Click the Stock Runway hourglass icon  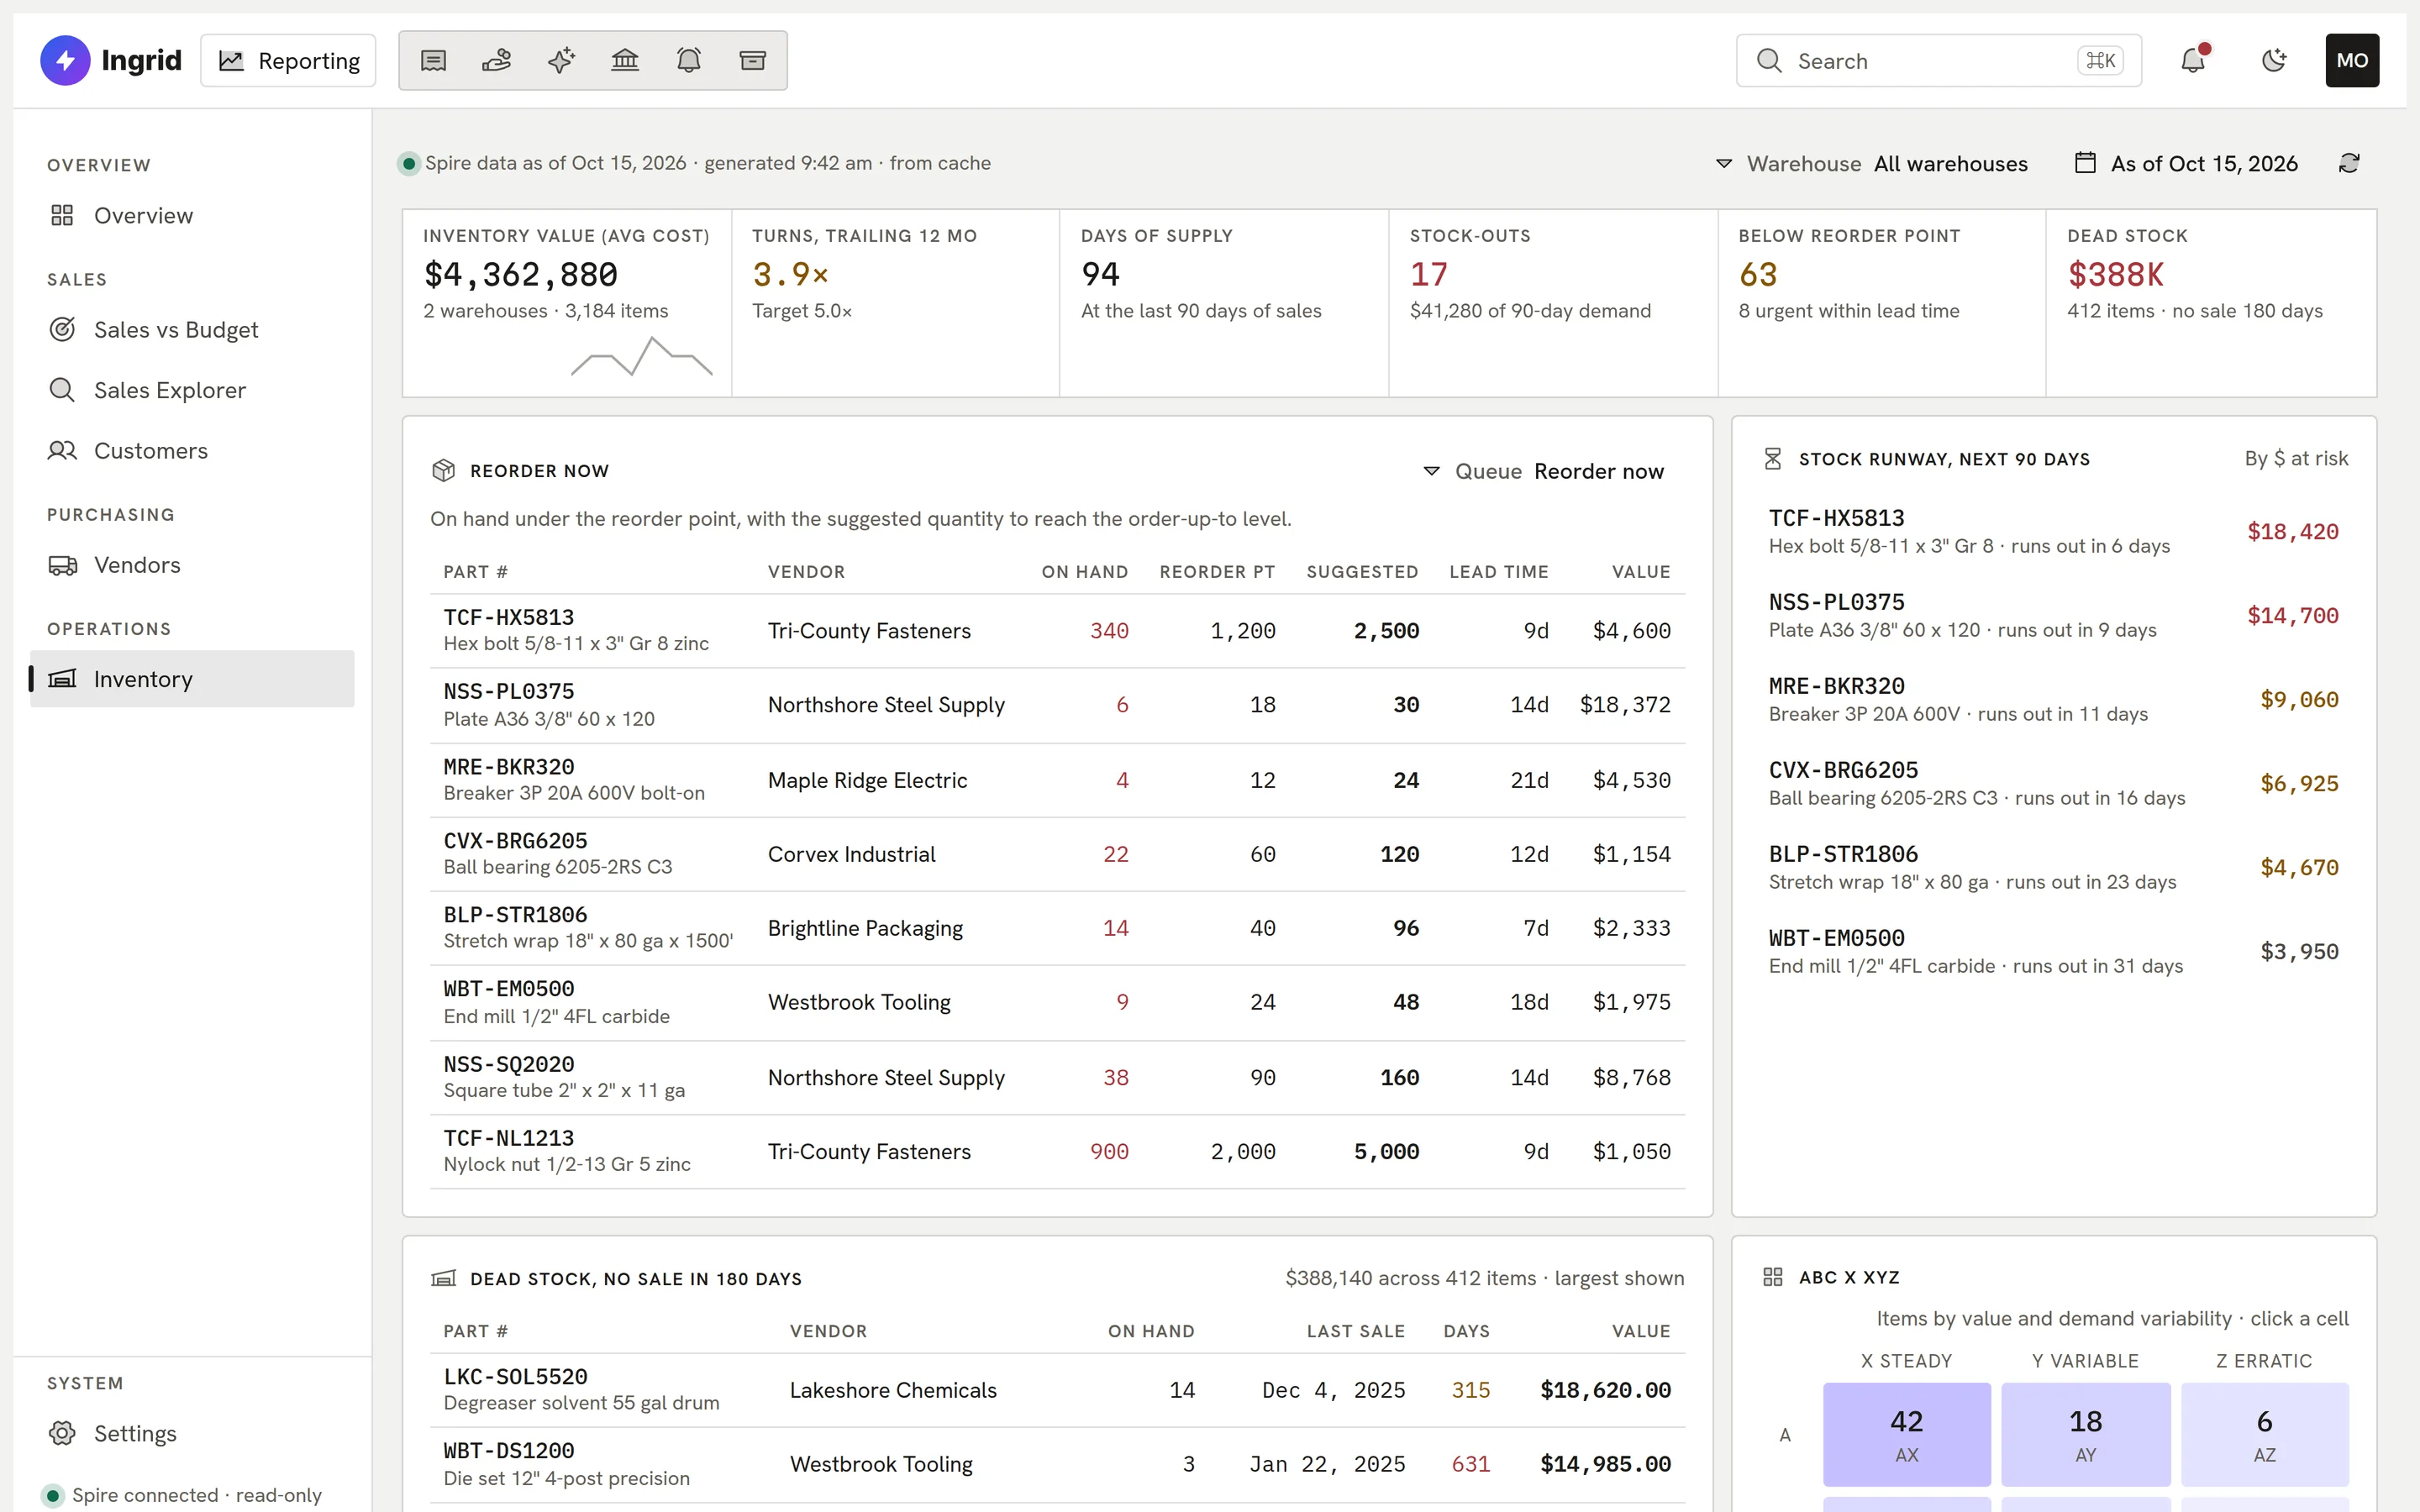(x=1773, y=459)
